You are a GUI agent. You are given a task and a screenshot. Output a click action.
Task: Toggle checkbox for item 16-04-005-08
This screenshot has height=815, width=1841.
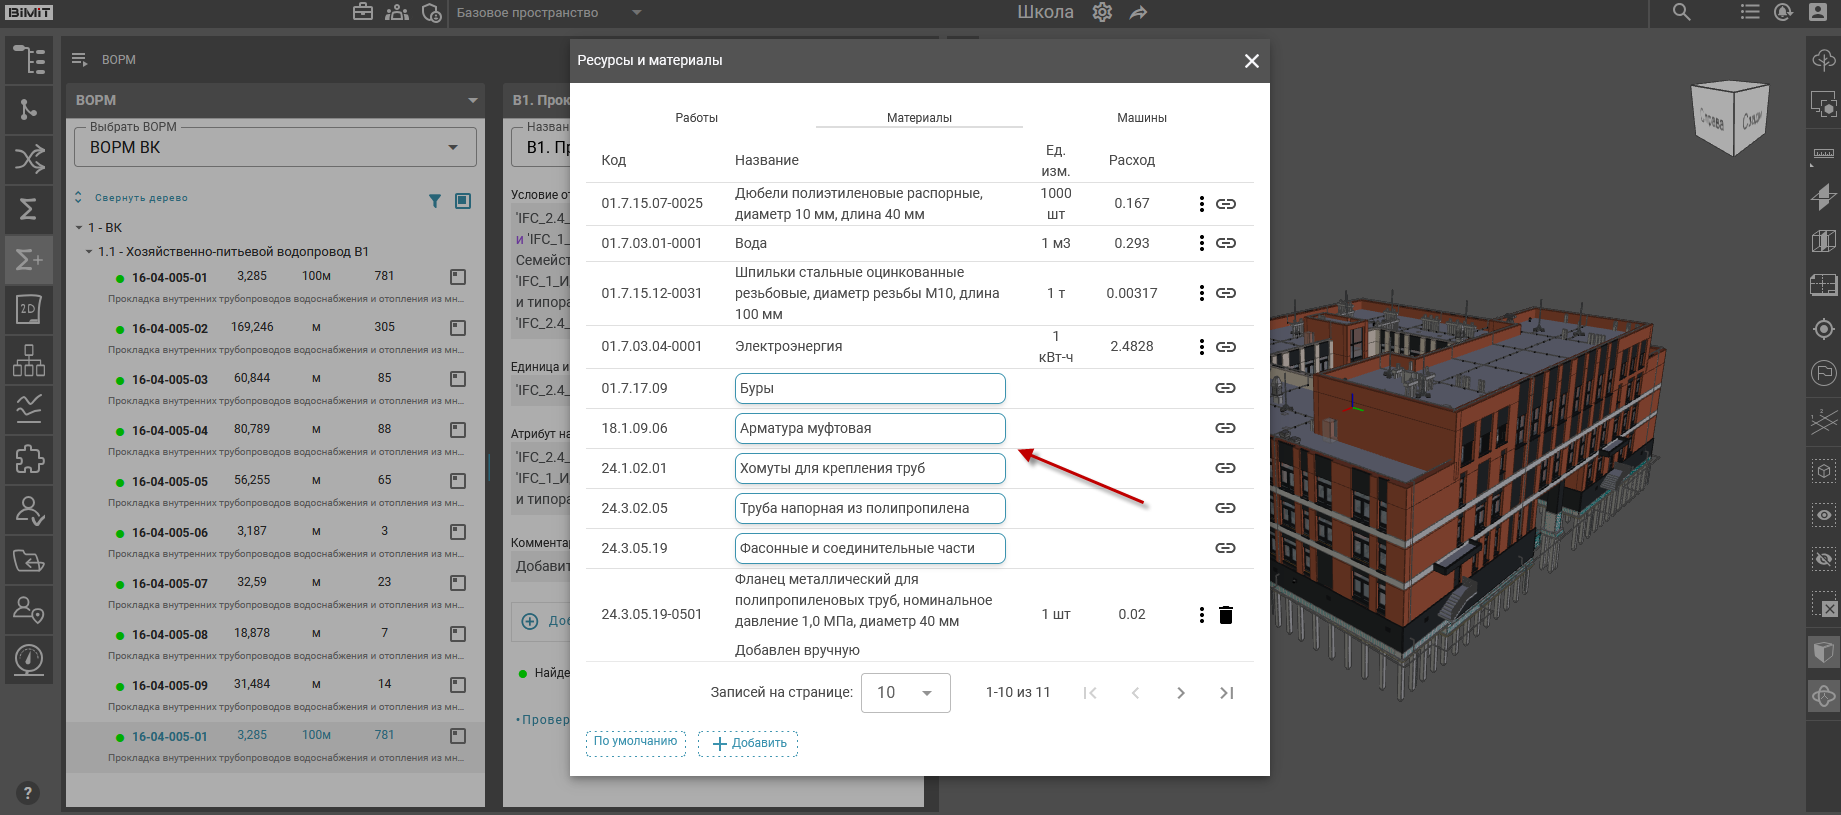point(458,634)
